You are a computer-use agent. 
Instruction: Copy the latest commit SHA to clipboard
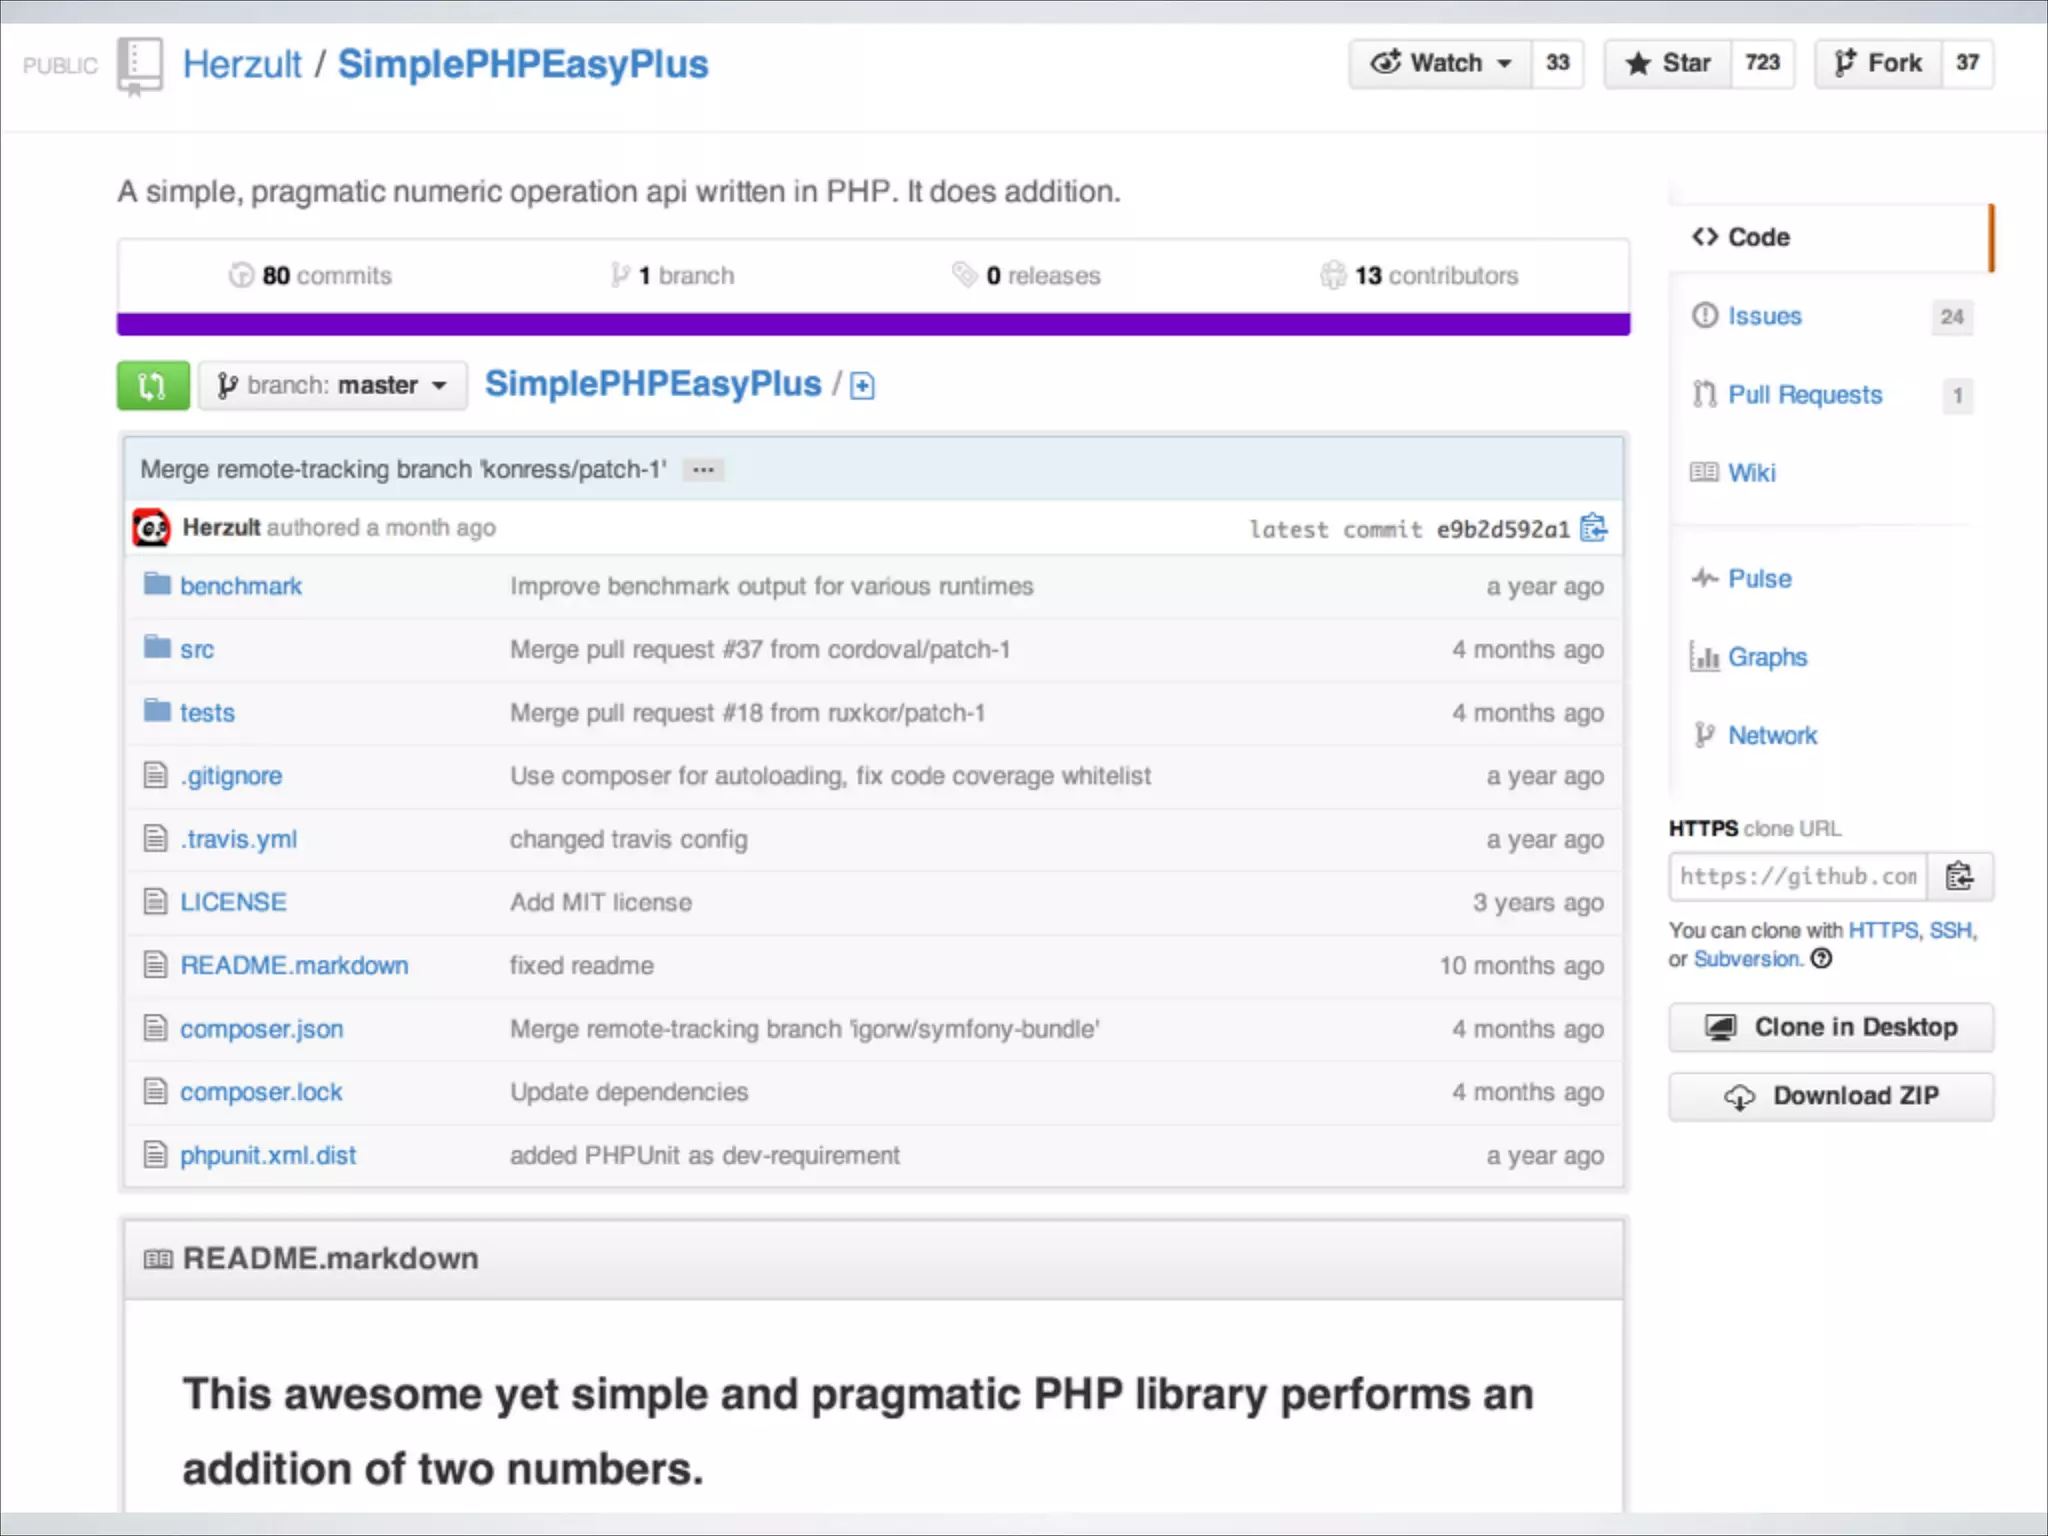[1593, 528]
